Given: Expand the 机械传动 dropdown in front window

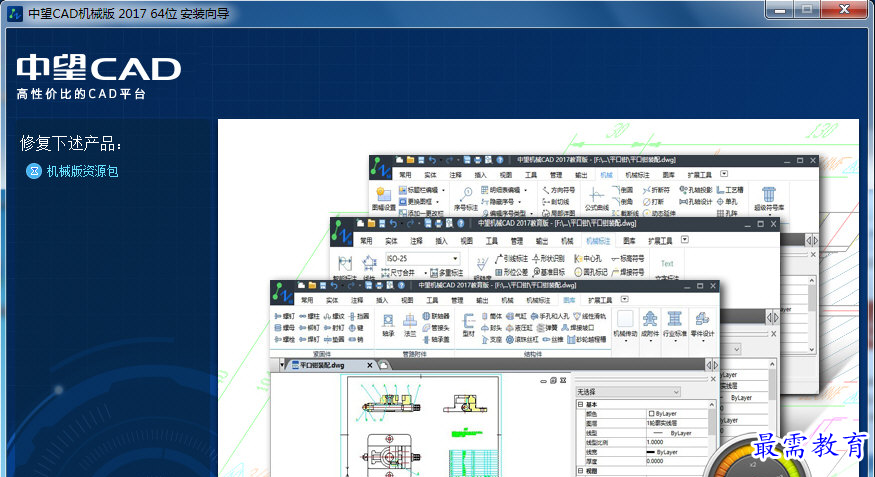Looking at the screenshot, I should tap(626, 325).
